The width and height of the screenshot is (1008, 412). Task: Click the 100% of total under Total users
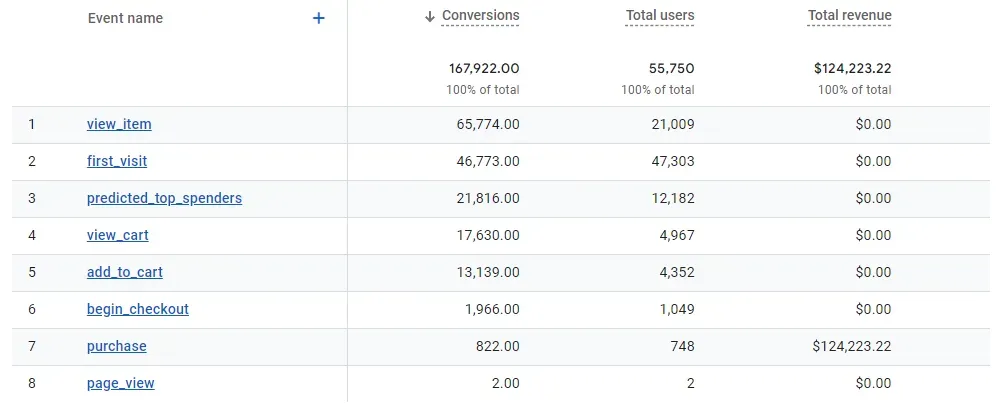click(658, 90)
